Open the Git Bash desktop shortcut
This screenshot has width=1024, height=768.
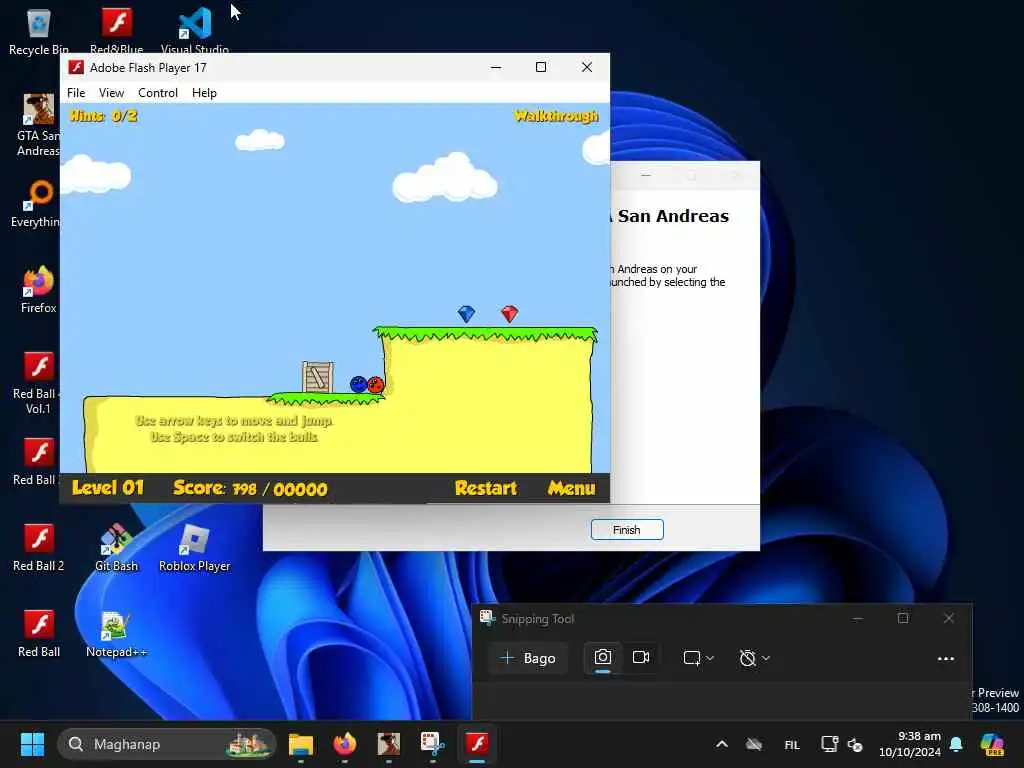(x=116, y=548)
